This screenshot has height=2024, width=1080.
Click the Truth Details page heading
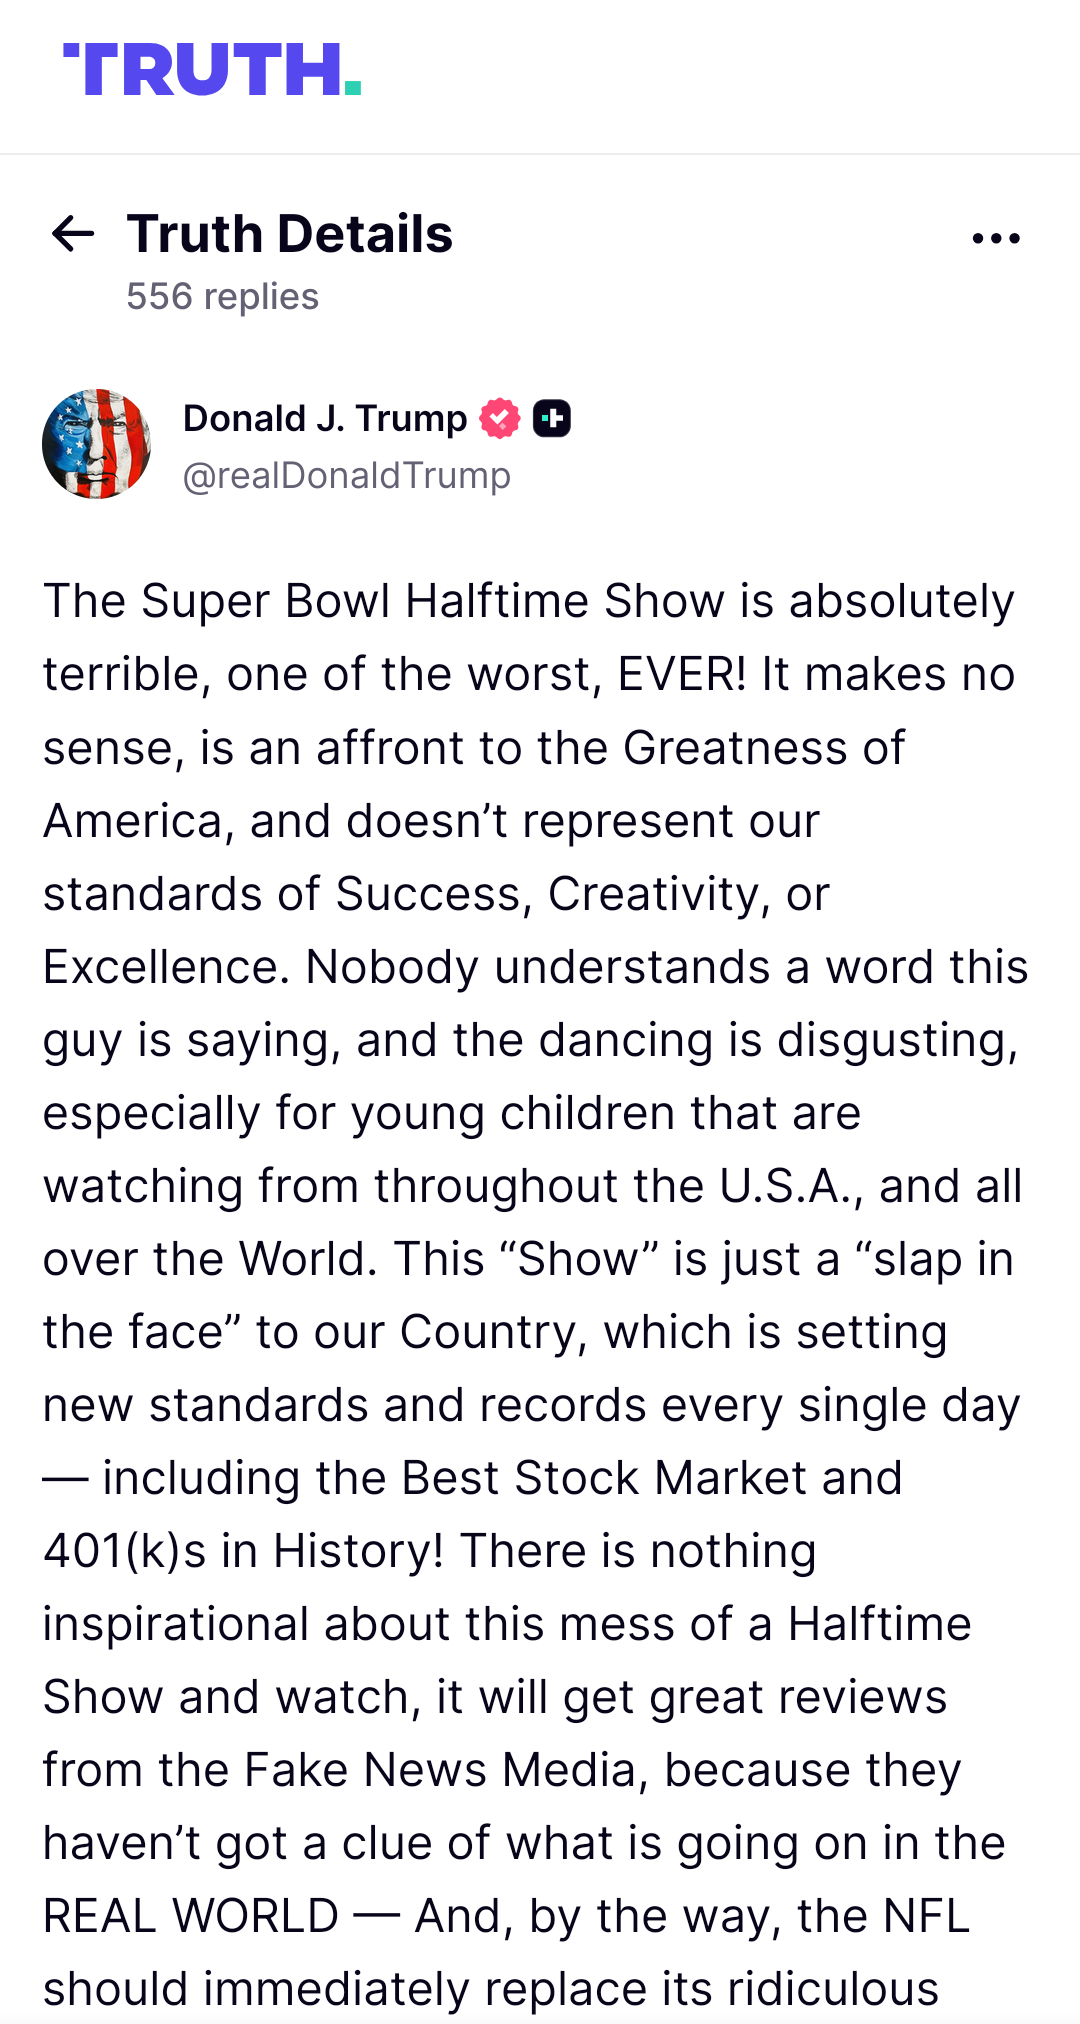pyautogui.click(x=290, y=234)
